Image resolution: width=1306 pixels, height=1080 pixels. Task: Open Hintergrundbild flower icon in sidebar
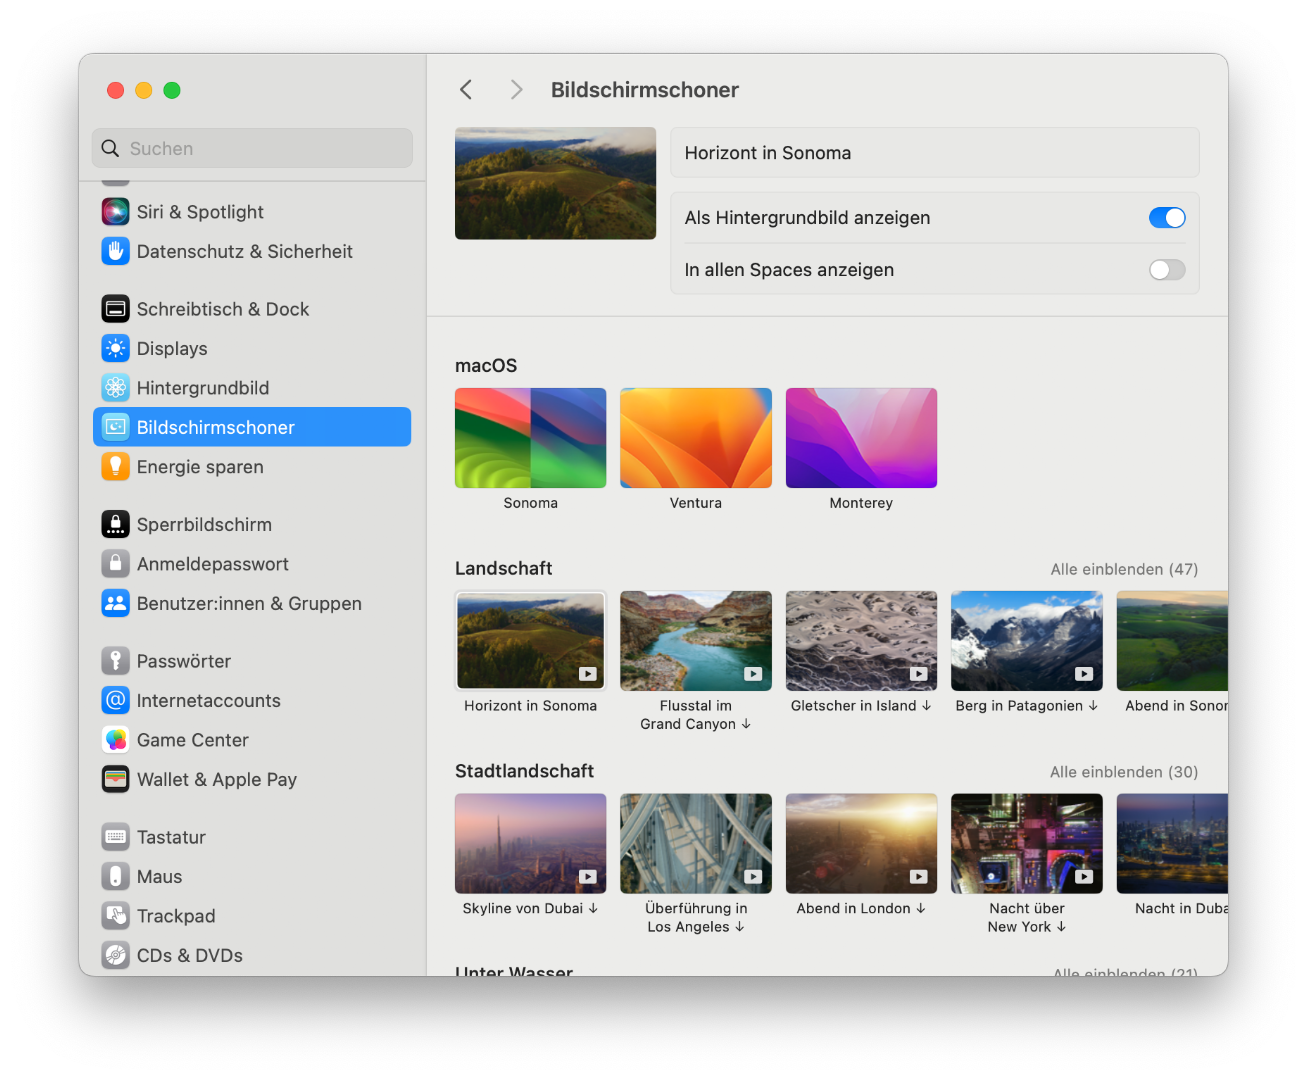(x=116, y=388)
